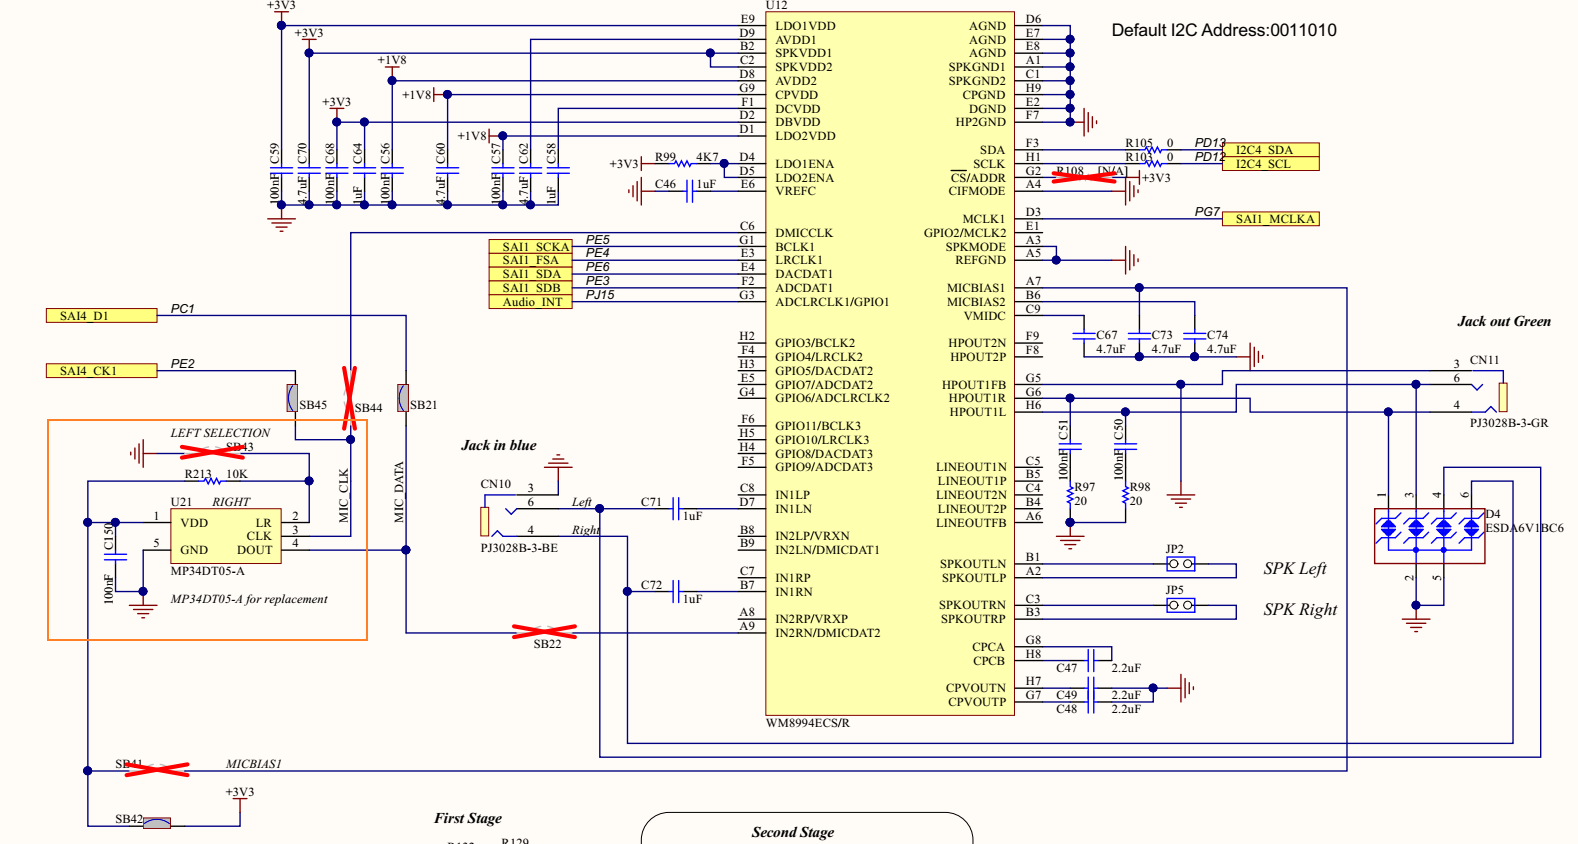Click the CPVOUTP pin name on U12
The width and height of the screenshot is (1578, 844).
[977, 702]
